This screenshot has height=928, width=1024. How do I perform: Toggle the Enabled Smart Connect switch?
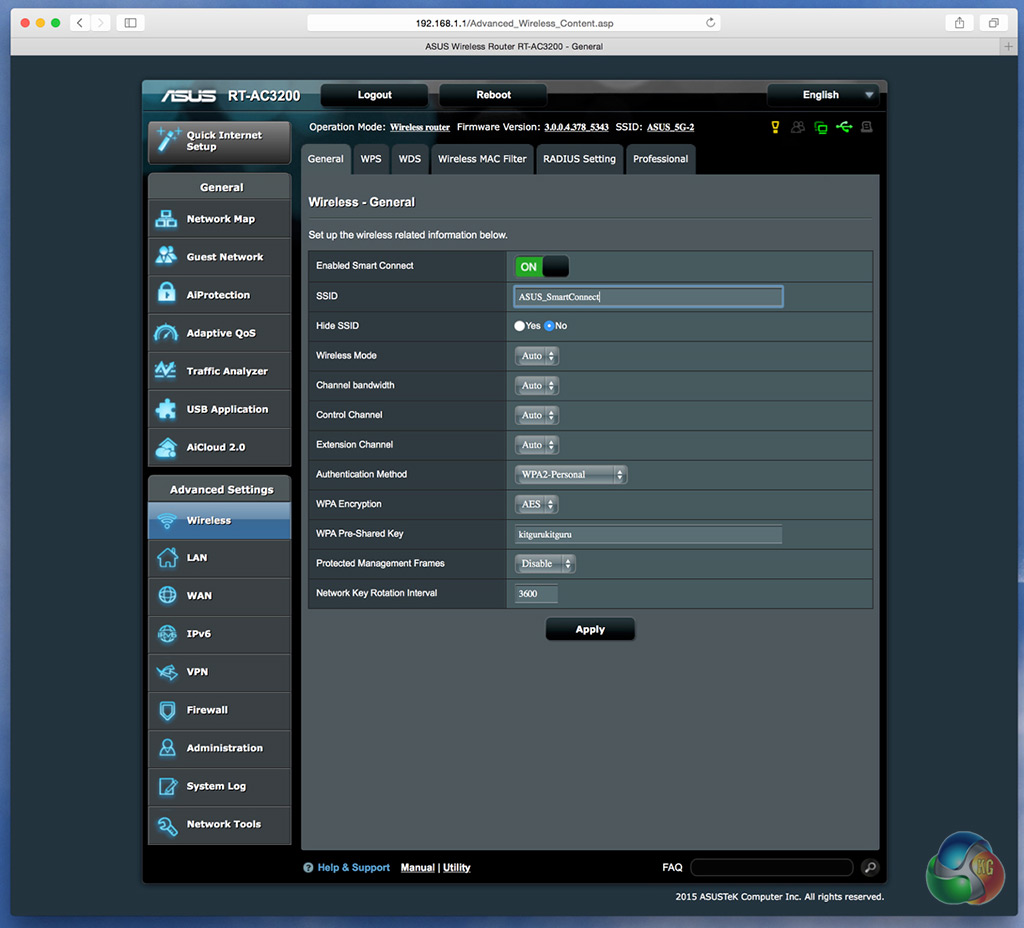(x=541, y=266)
